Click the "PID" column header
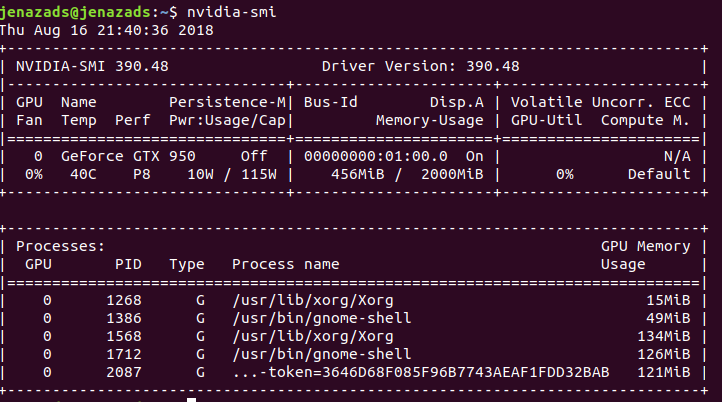722x402 pixels. 128,264
